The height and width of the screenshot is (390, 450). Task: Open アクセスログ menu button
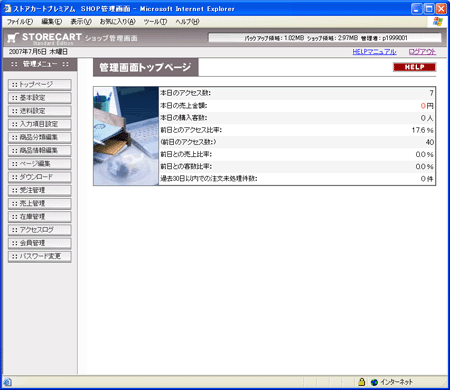[x=40, y=230]
